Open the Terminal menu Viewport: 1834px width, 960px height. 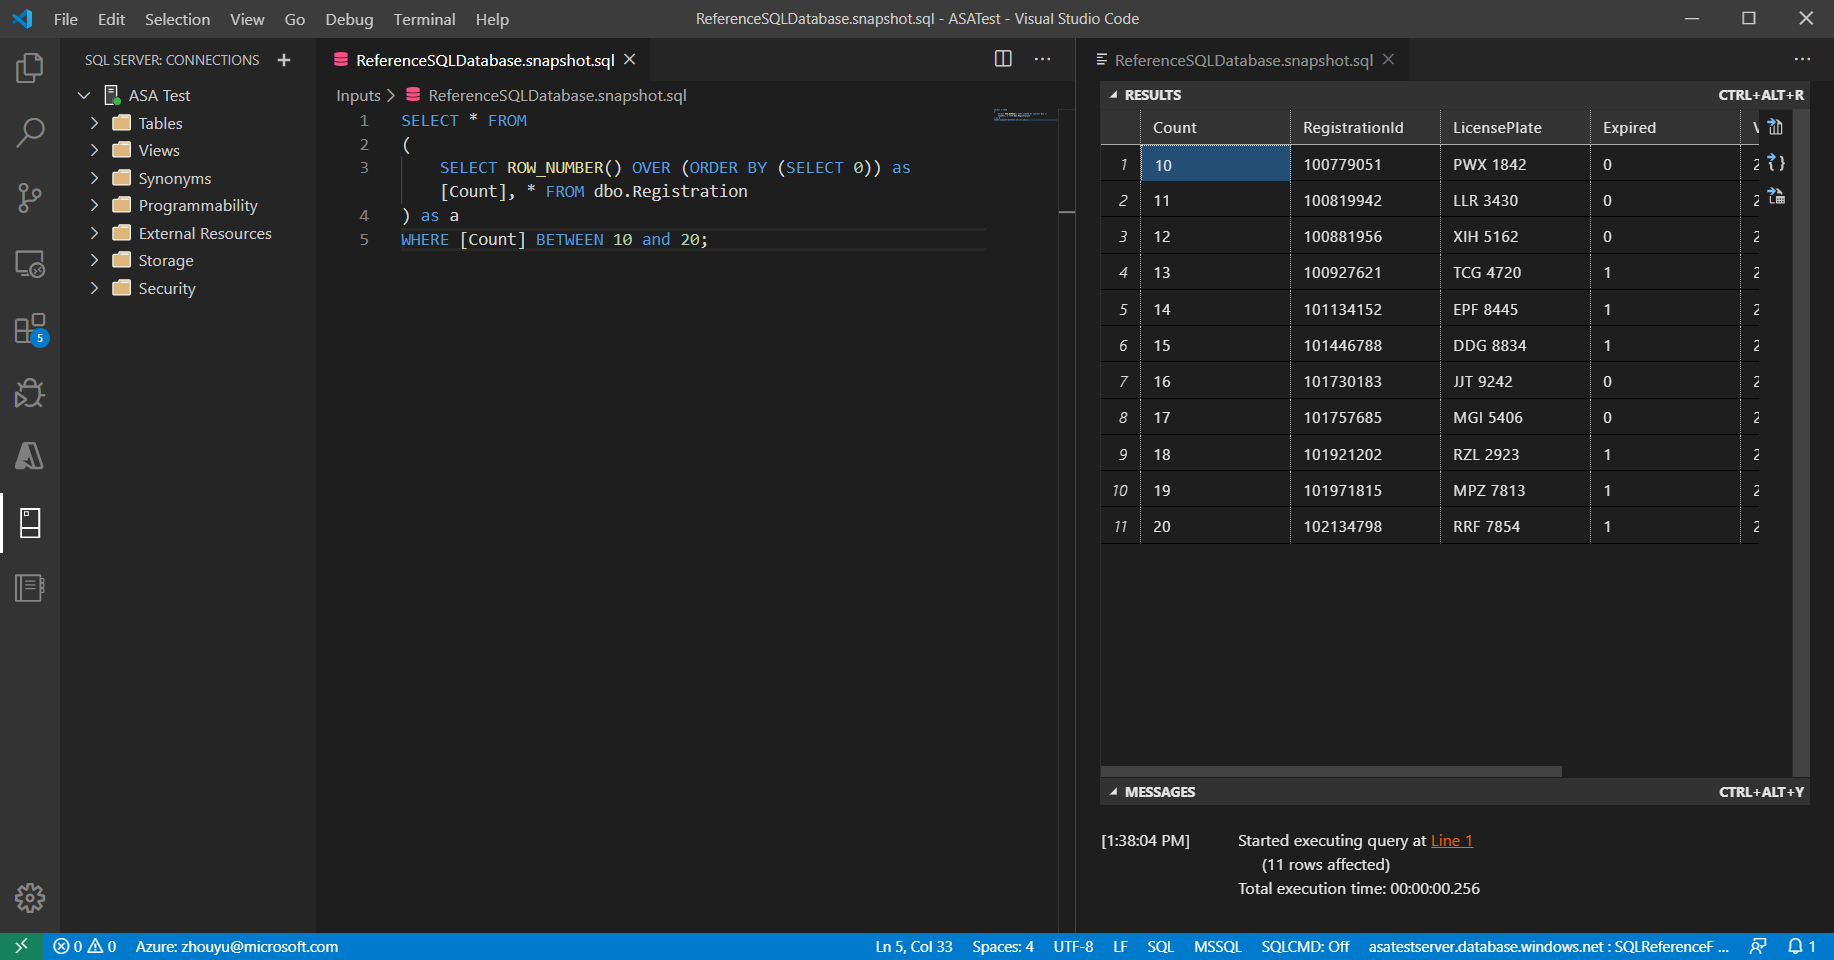click(x=424, y=18)
